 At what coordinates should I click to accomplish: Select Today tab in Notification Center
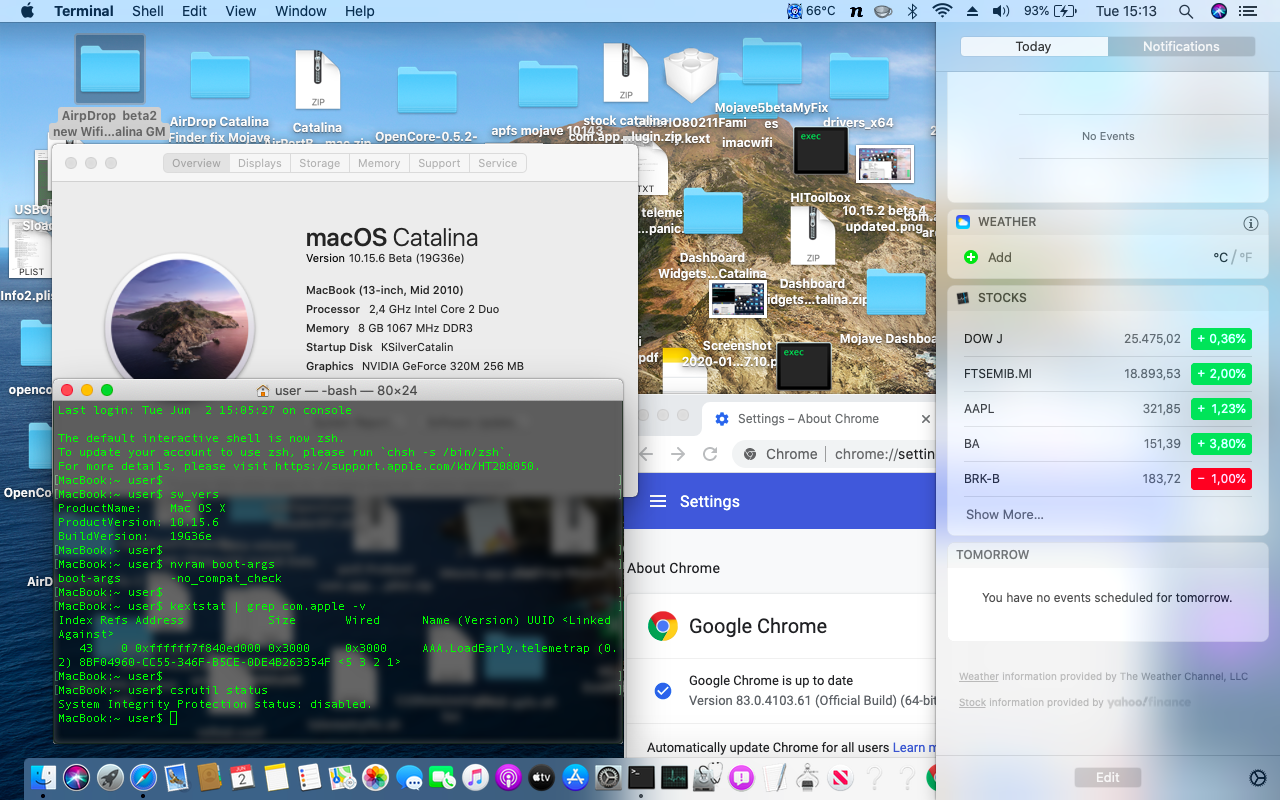(1033, 46)
